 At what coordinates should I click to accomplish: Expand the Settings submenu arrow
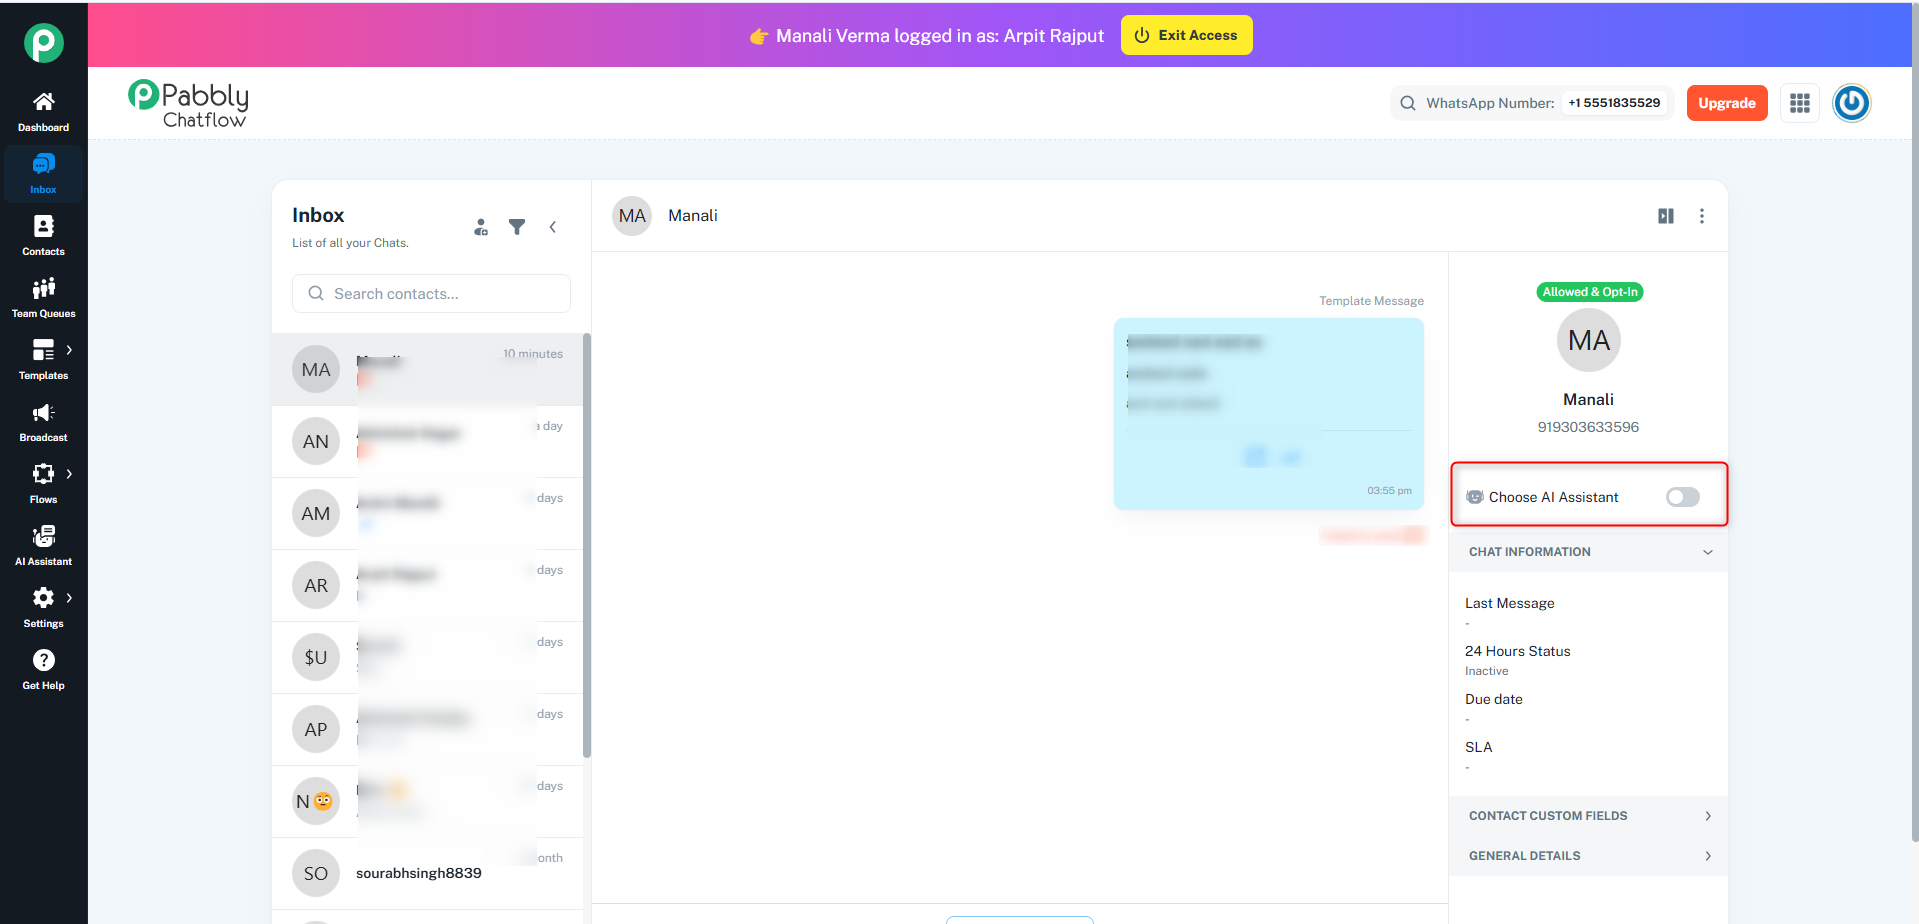click(x=69, y=598)
